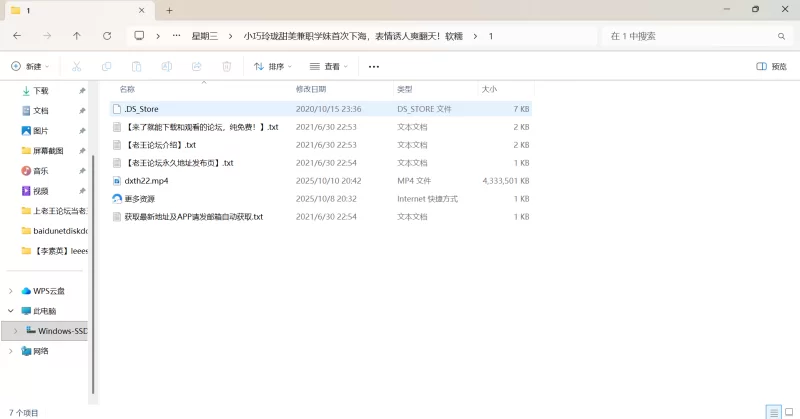Go up one folder with Up arrow
800x419 pixels.
coord(77,36)
